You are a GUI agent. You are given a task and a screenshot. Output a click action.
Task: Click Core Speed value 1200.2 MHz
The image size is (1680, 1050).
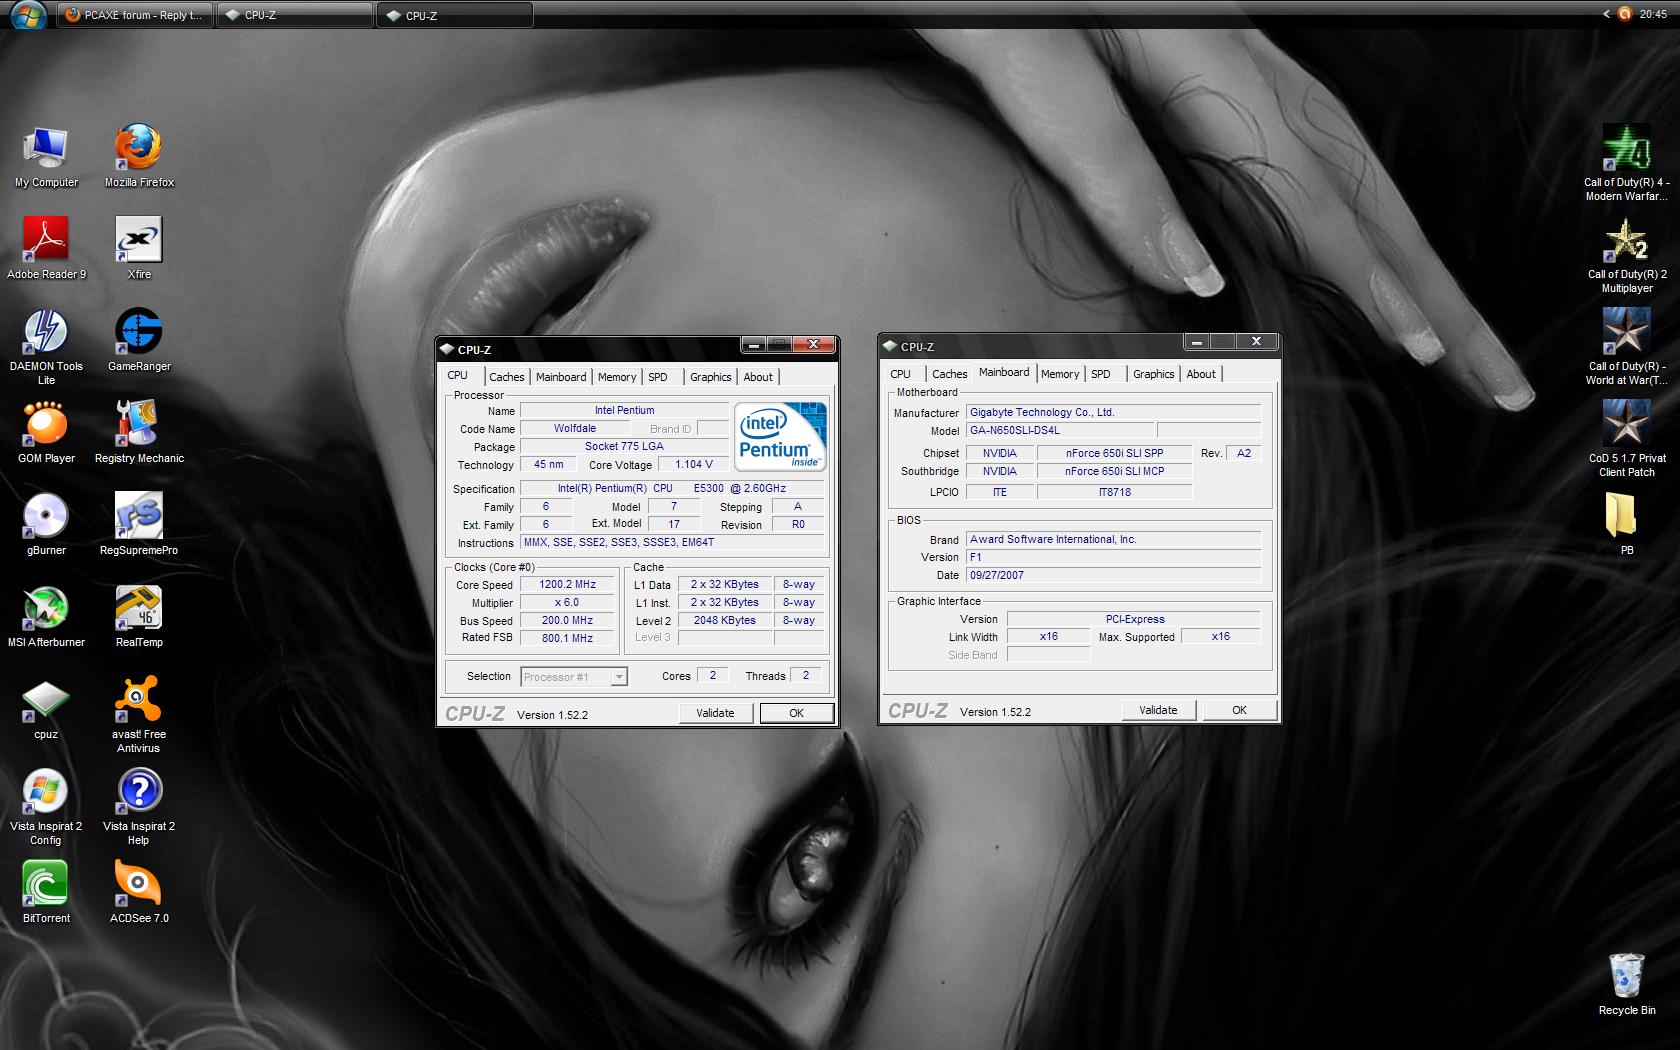567,585
